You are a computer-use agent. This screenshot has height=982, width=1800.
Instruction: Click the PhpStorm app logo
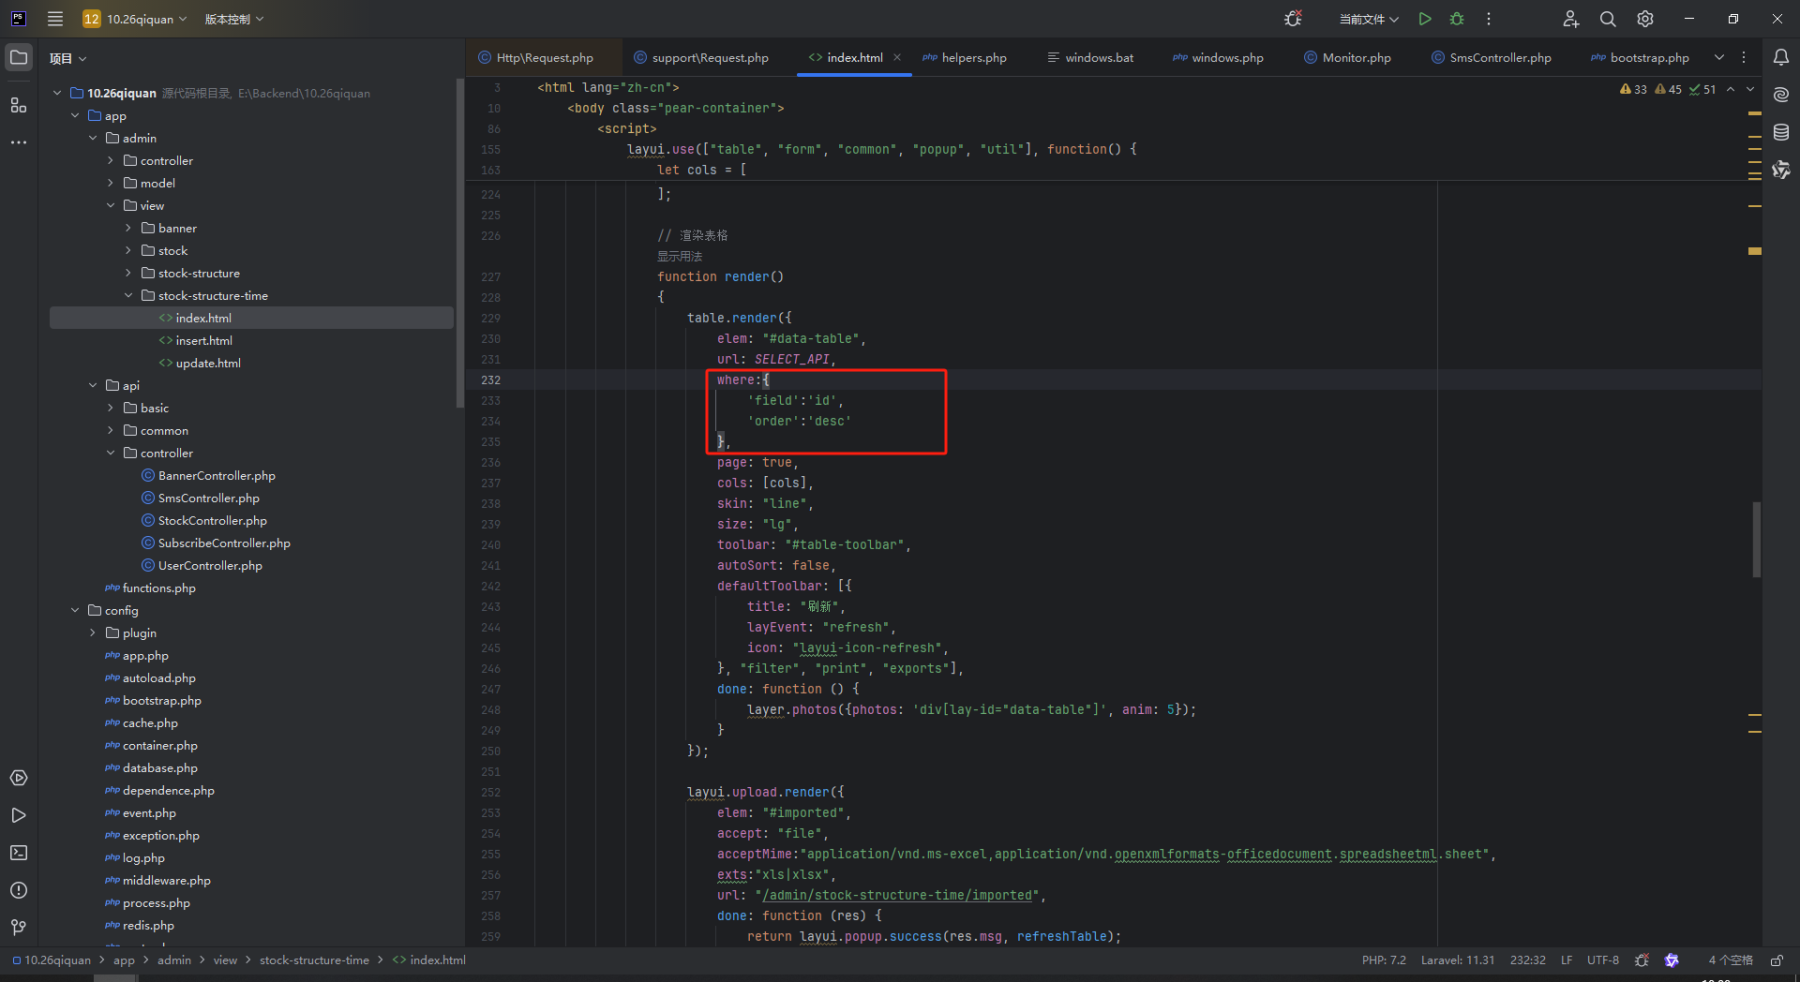pos(18,19)
